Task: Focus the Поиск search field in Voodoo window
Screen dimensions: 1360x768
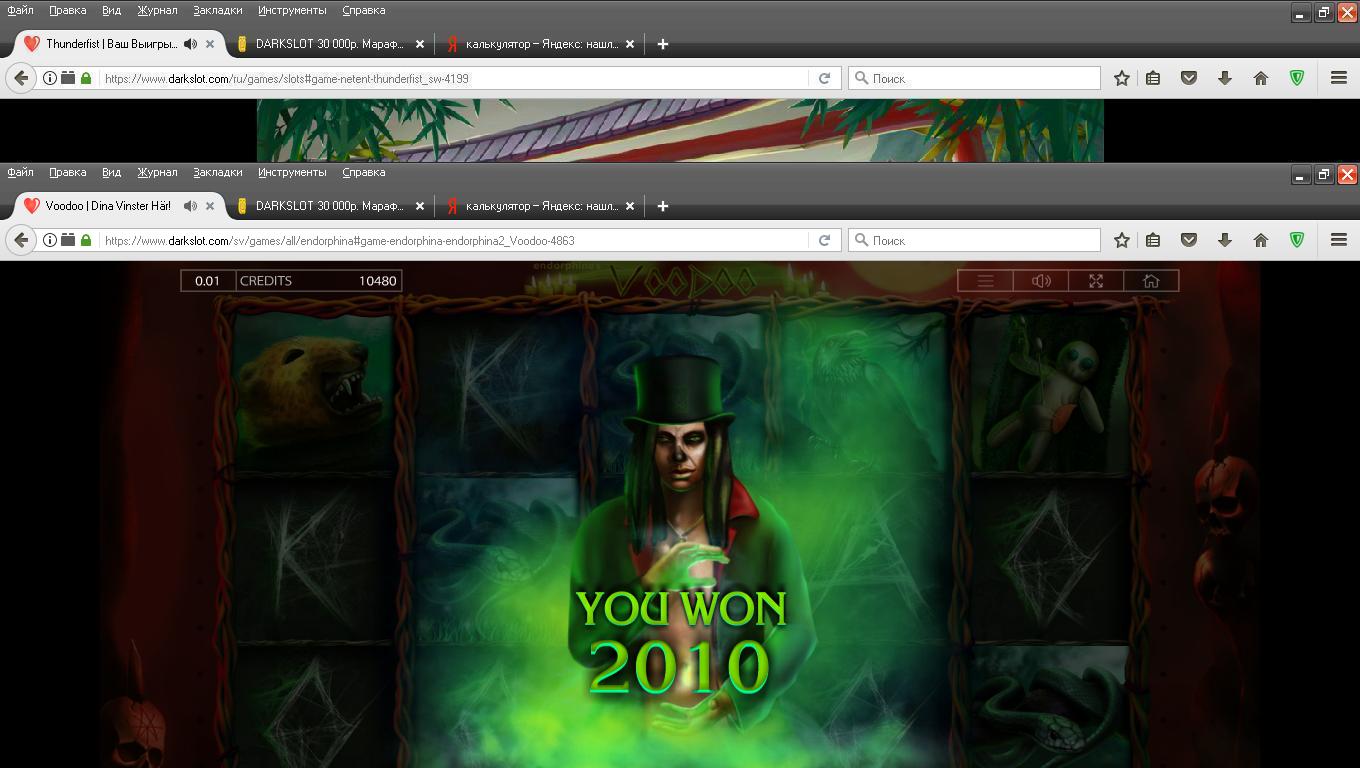Action: click(x=975, y=240)
